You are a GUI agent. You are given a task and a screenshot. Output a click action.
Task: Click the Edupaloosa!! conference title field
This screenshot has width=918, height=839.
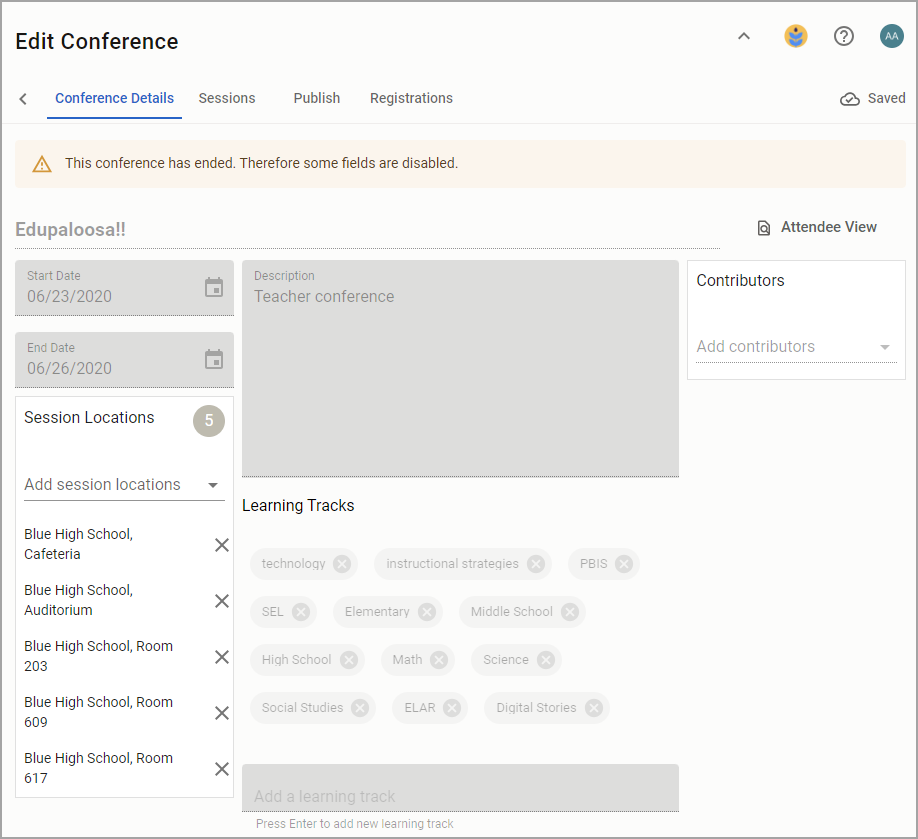tap(367, 230)
